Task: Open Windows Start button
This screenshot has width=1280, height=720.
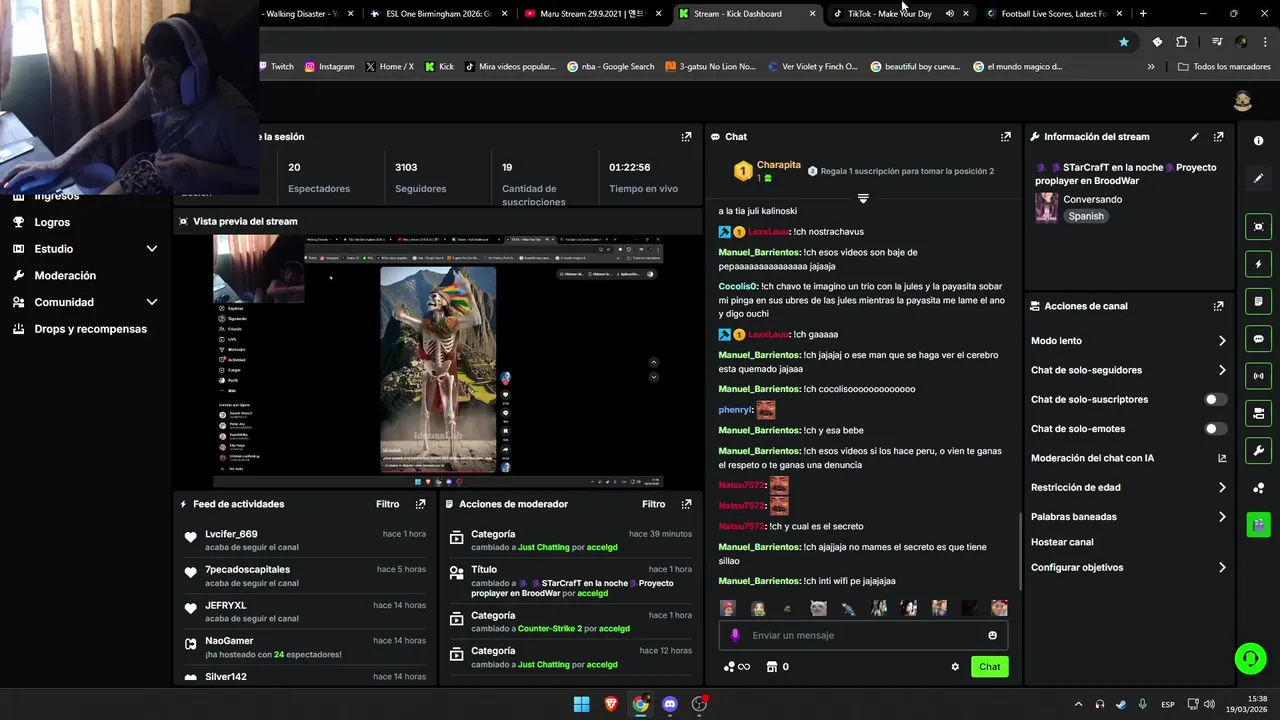Action: (581, 704)
